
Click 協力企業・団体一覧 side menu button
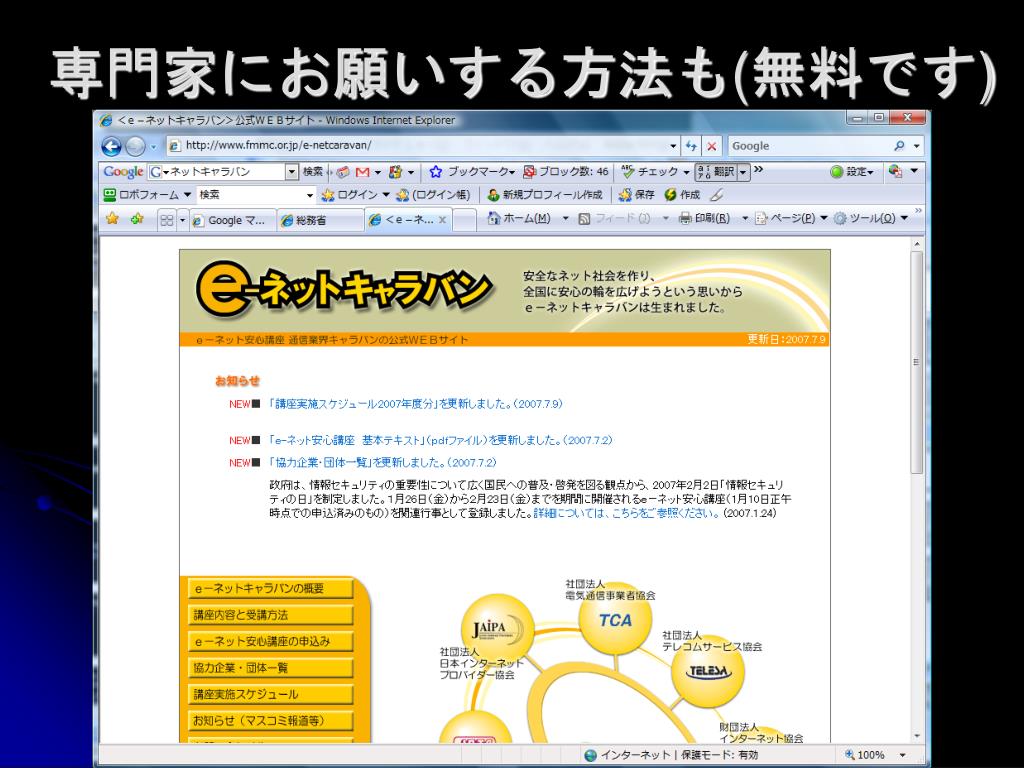(270, 668)
